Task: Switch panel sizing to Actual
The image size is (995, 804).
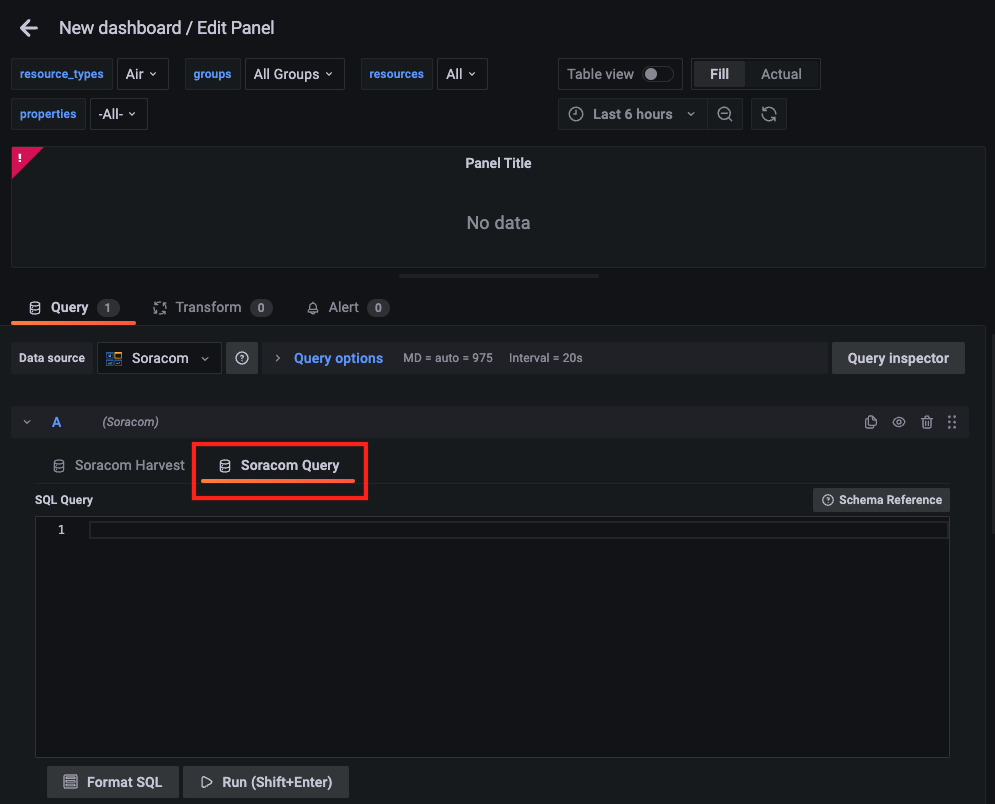Action: point(782,73)
